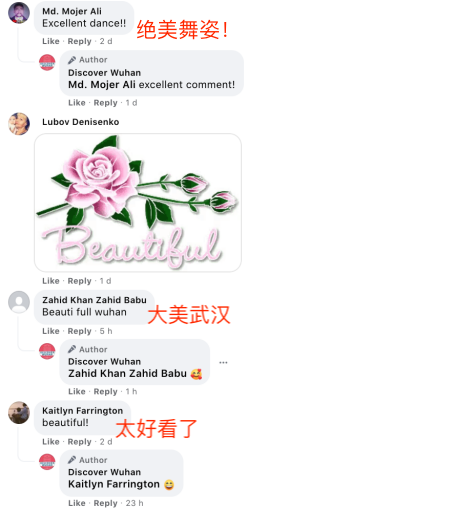Click bold Md. Mojer Ali mention in reply

(102, 85)
